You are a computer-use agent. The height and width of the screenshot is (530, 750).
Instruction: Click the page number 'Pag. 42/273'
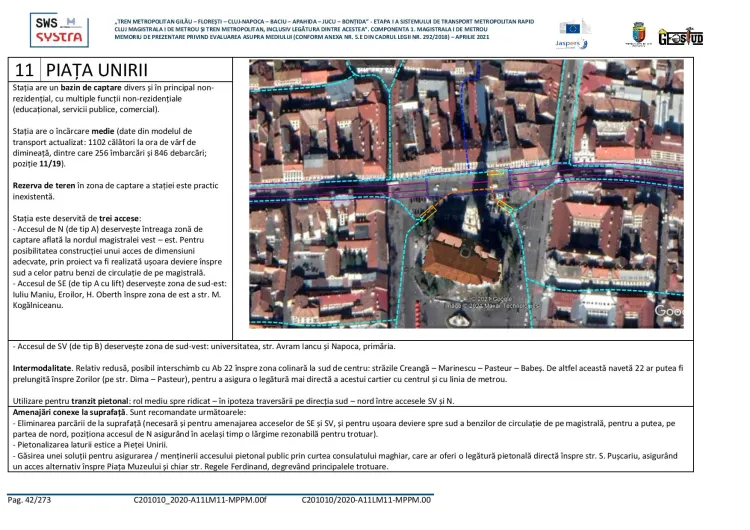click(x=31, y=498)
